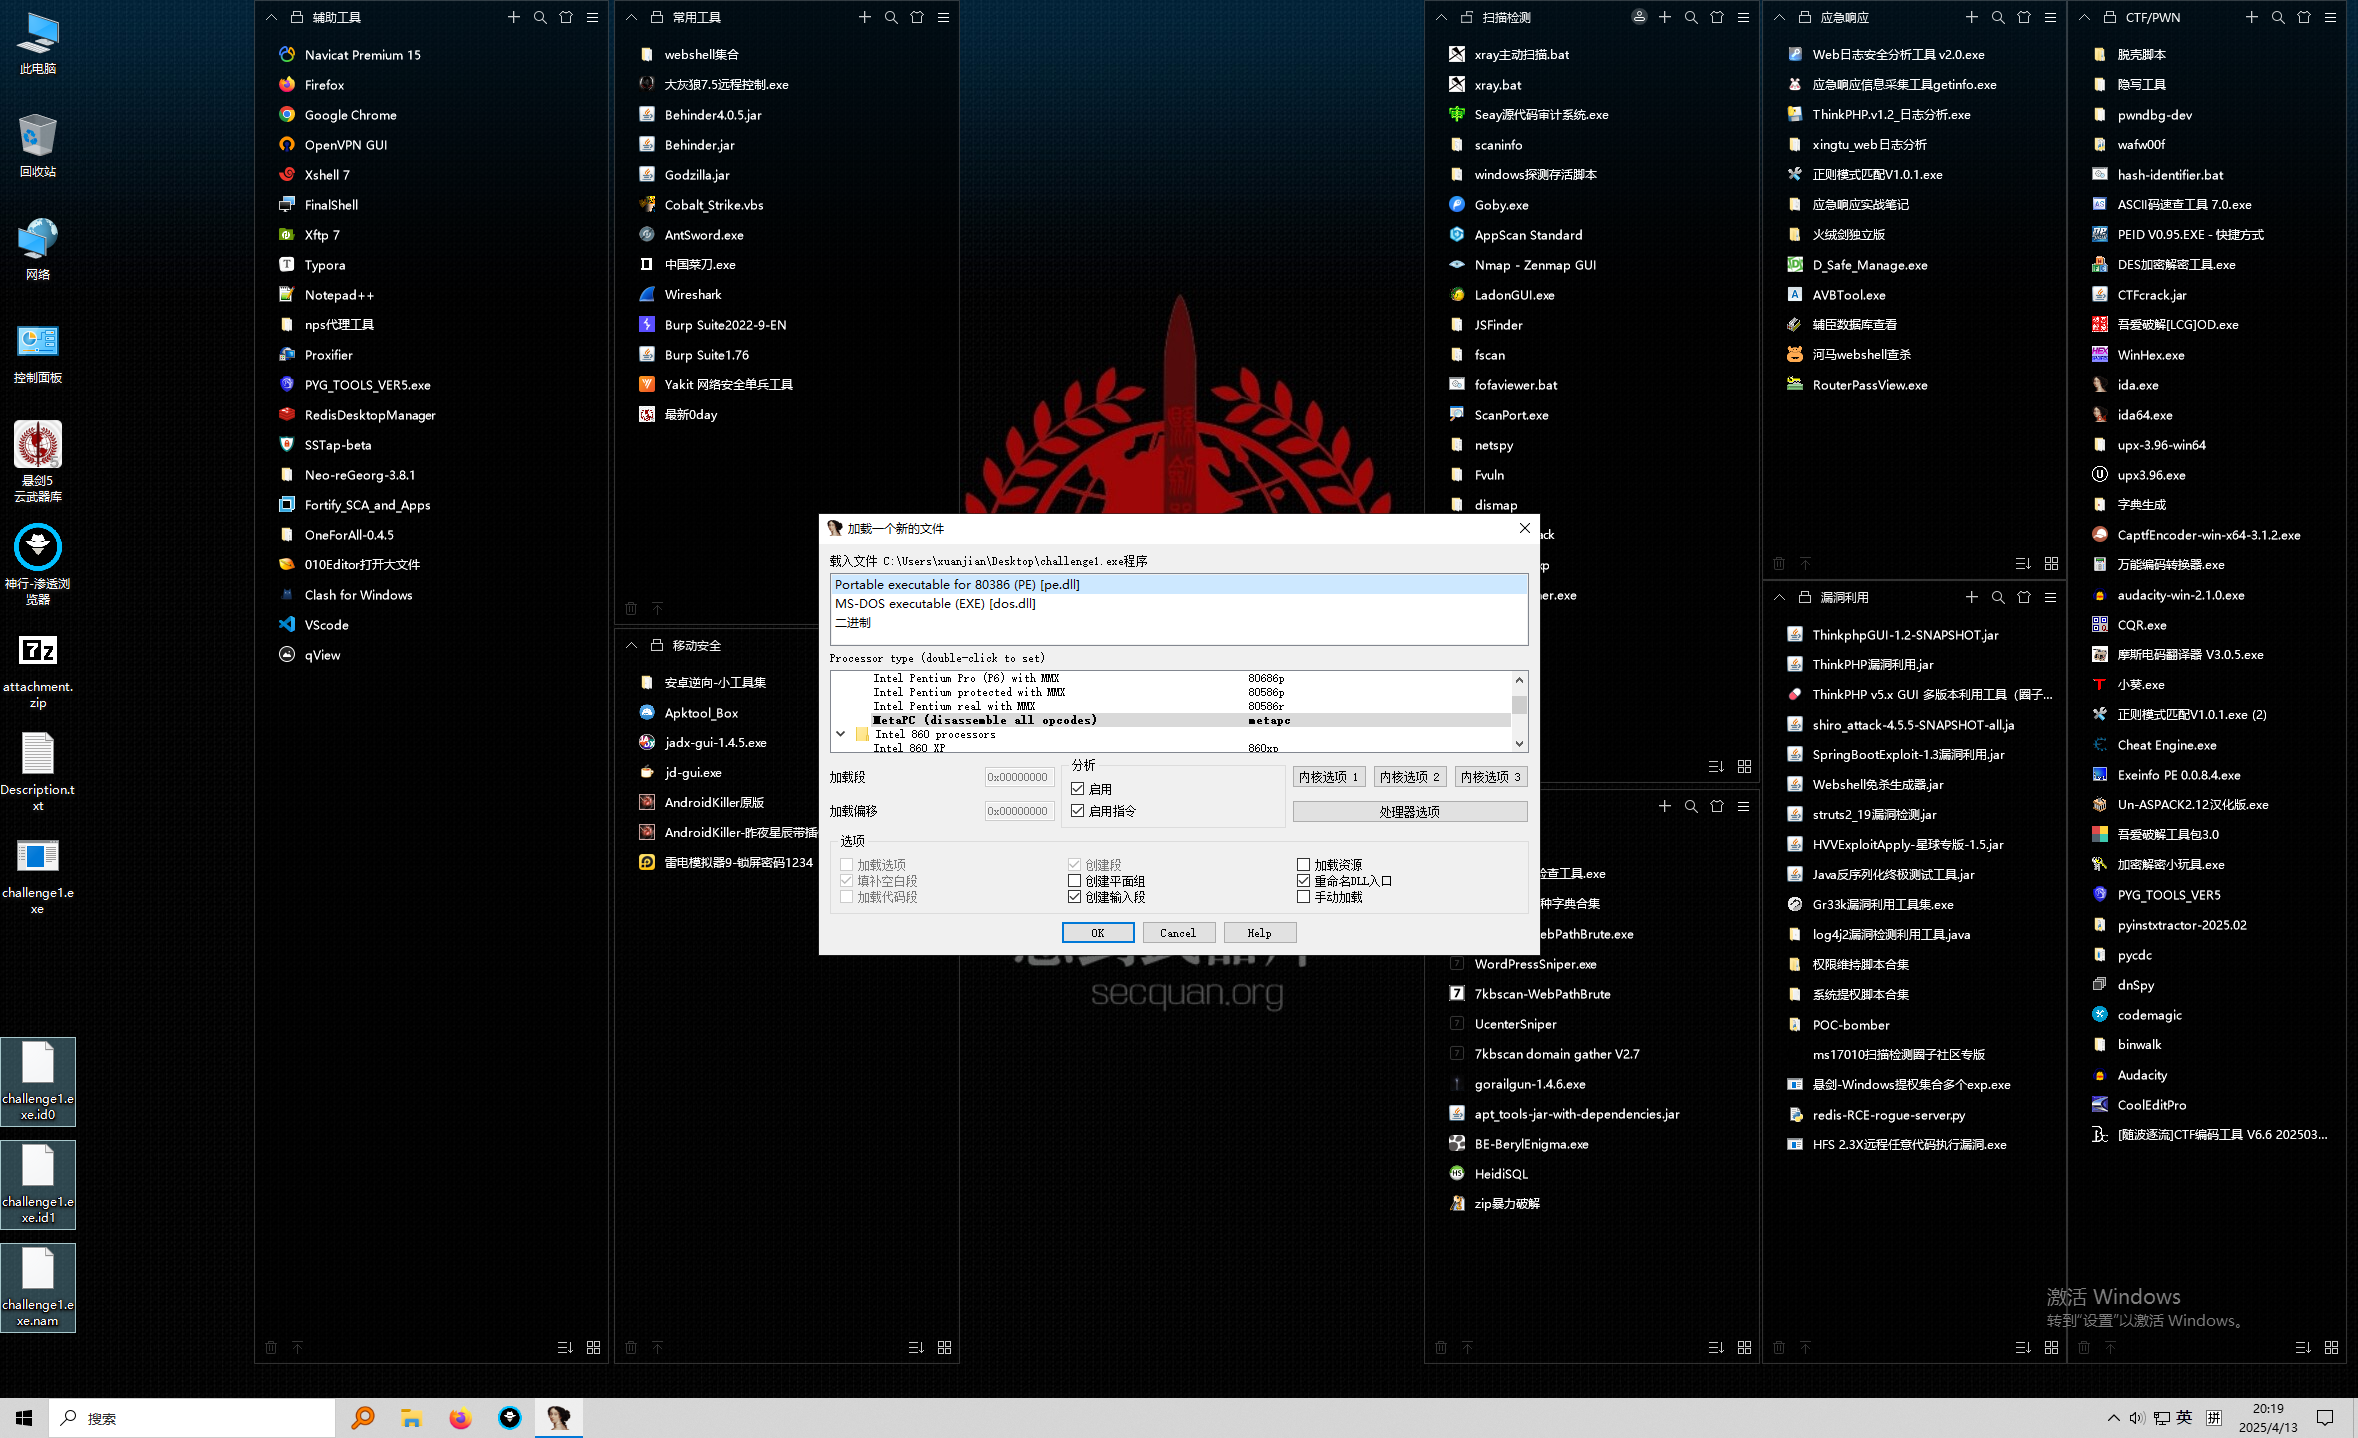2358x1438 pixels.
Task: Collapse the 扫描检测 panel with its chevron
Action: click(x=1441, y=17)
